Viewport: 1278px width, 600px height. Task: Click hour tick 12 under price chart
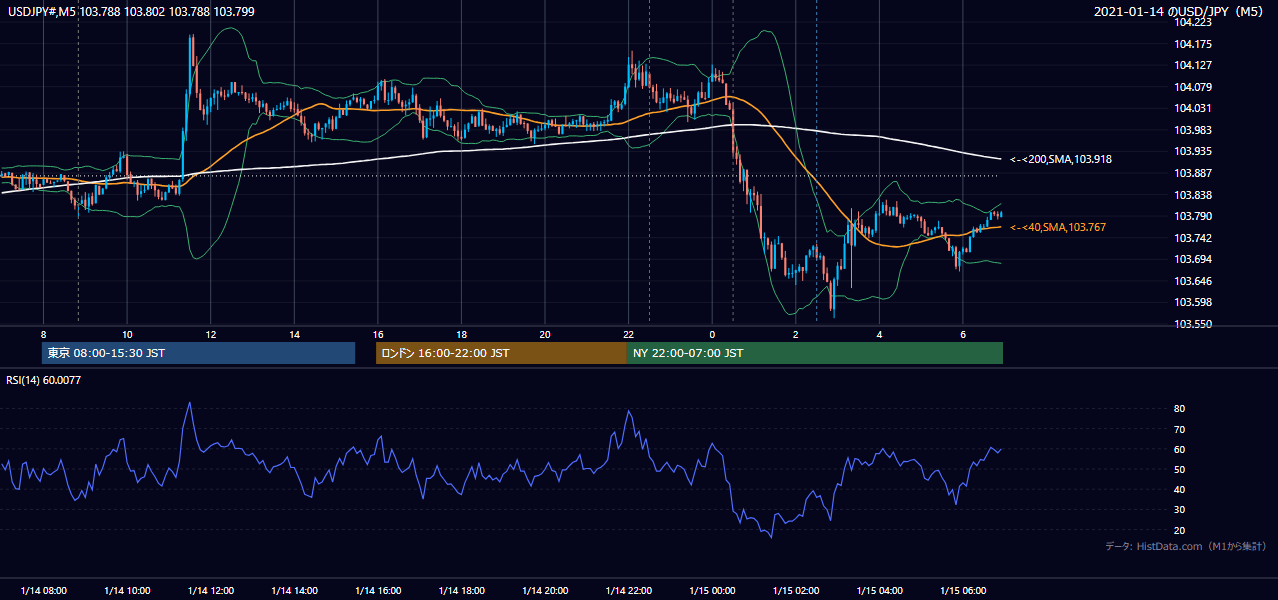[x=210, y=334]
